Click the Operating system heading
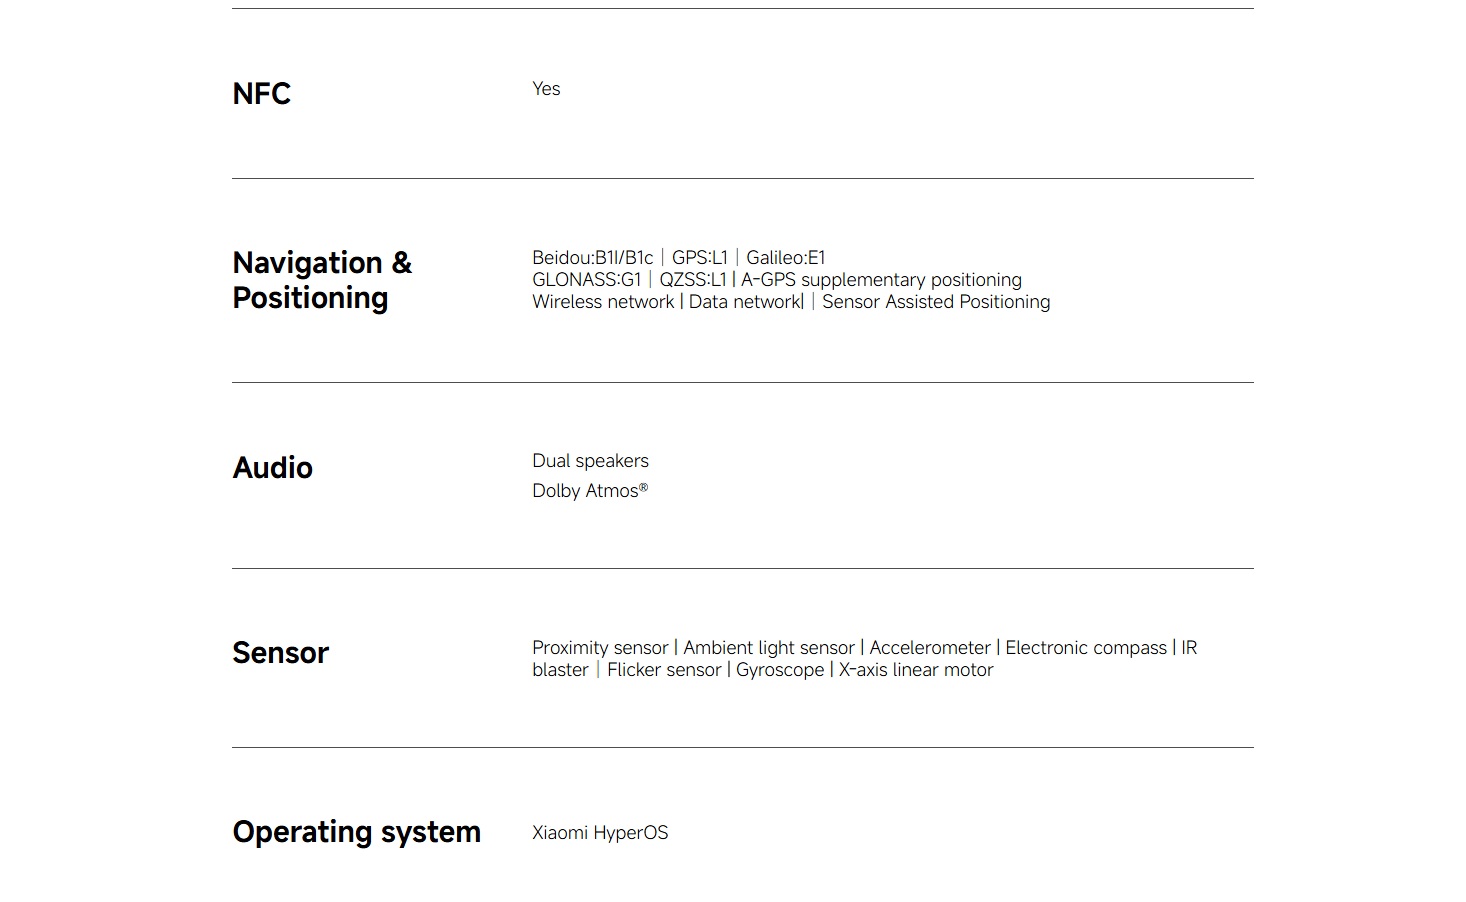The height and width of the screenshot is (902, 1466). pos(356,832)
